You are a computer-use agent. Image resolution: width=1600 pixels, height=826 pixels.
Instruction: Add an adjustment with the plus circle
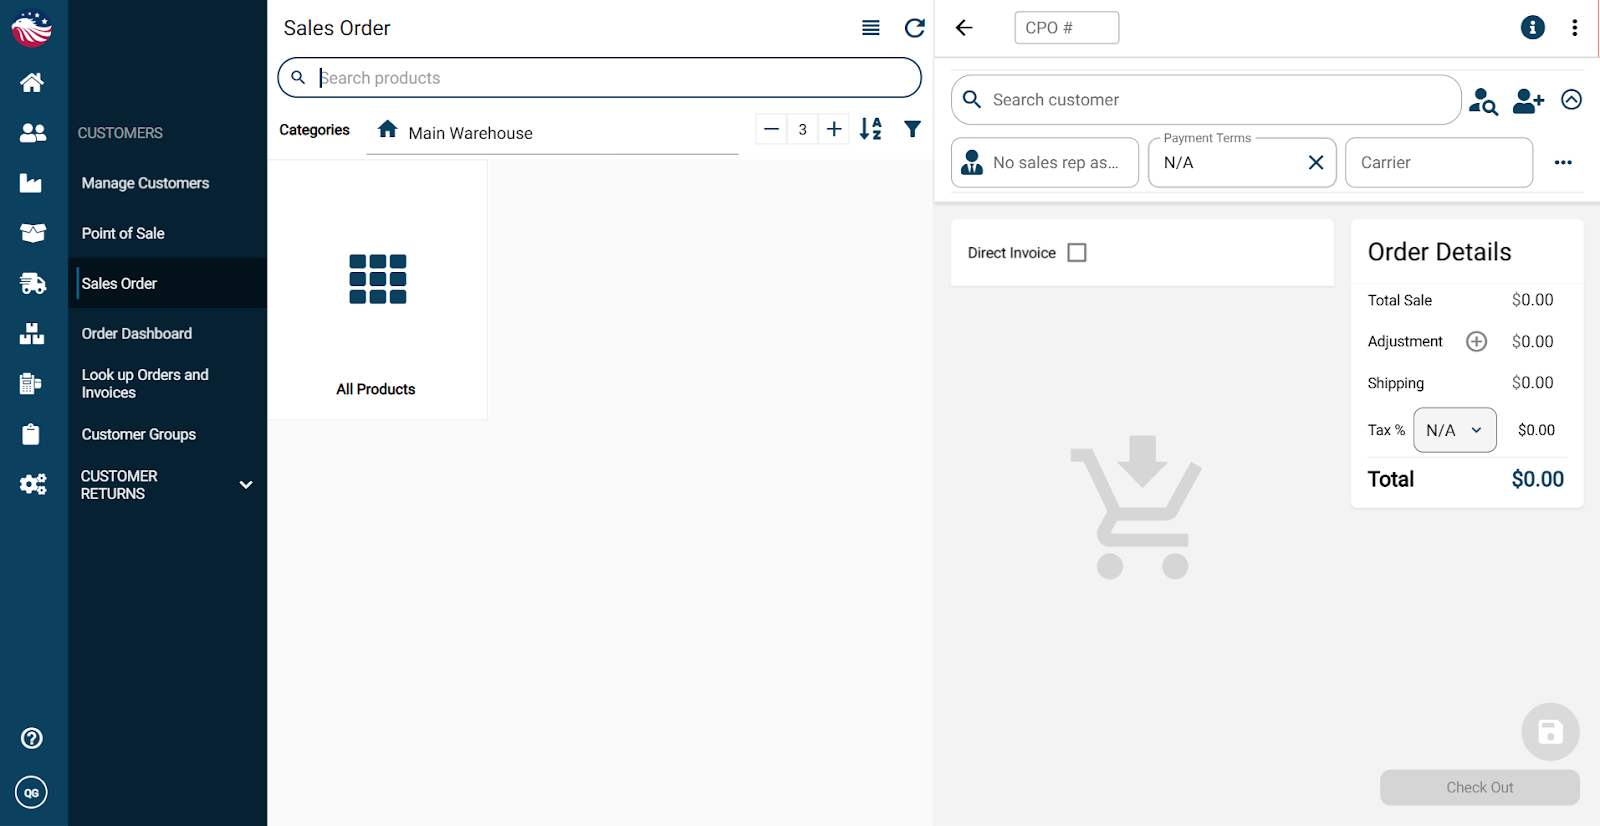[1476, 342]
